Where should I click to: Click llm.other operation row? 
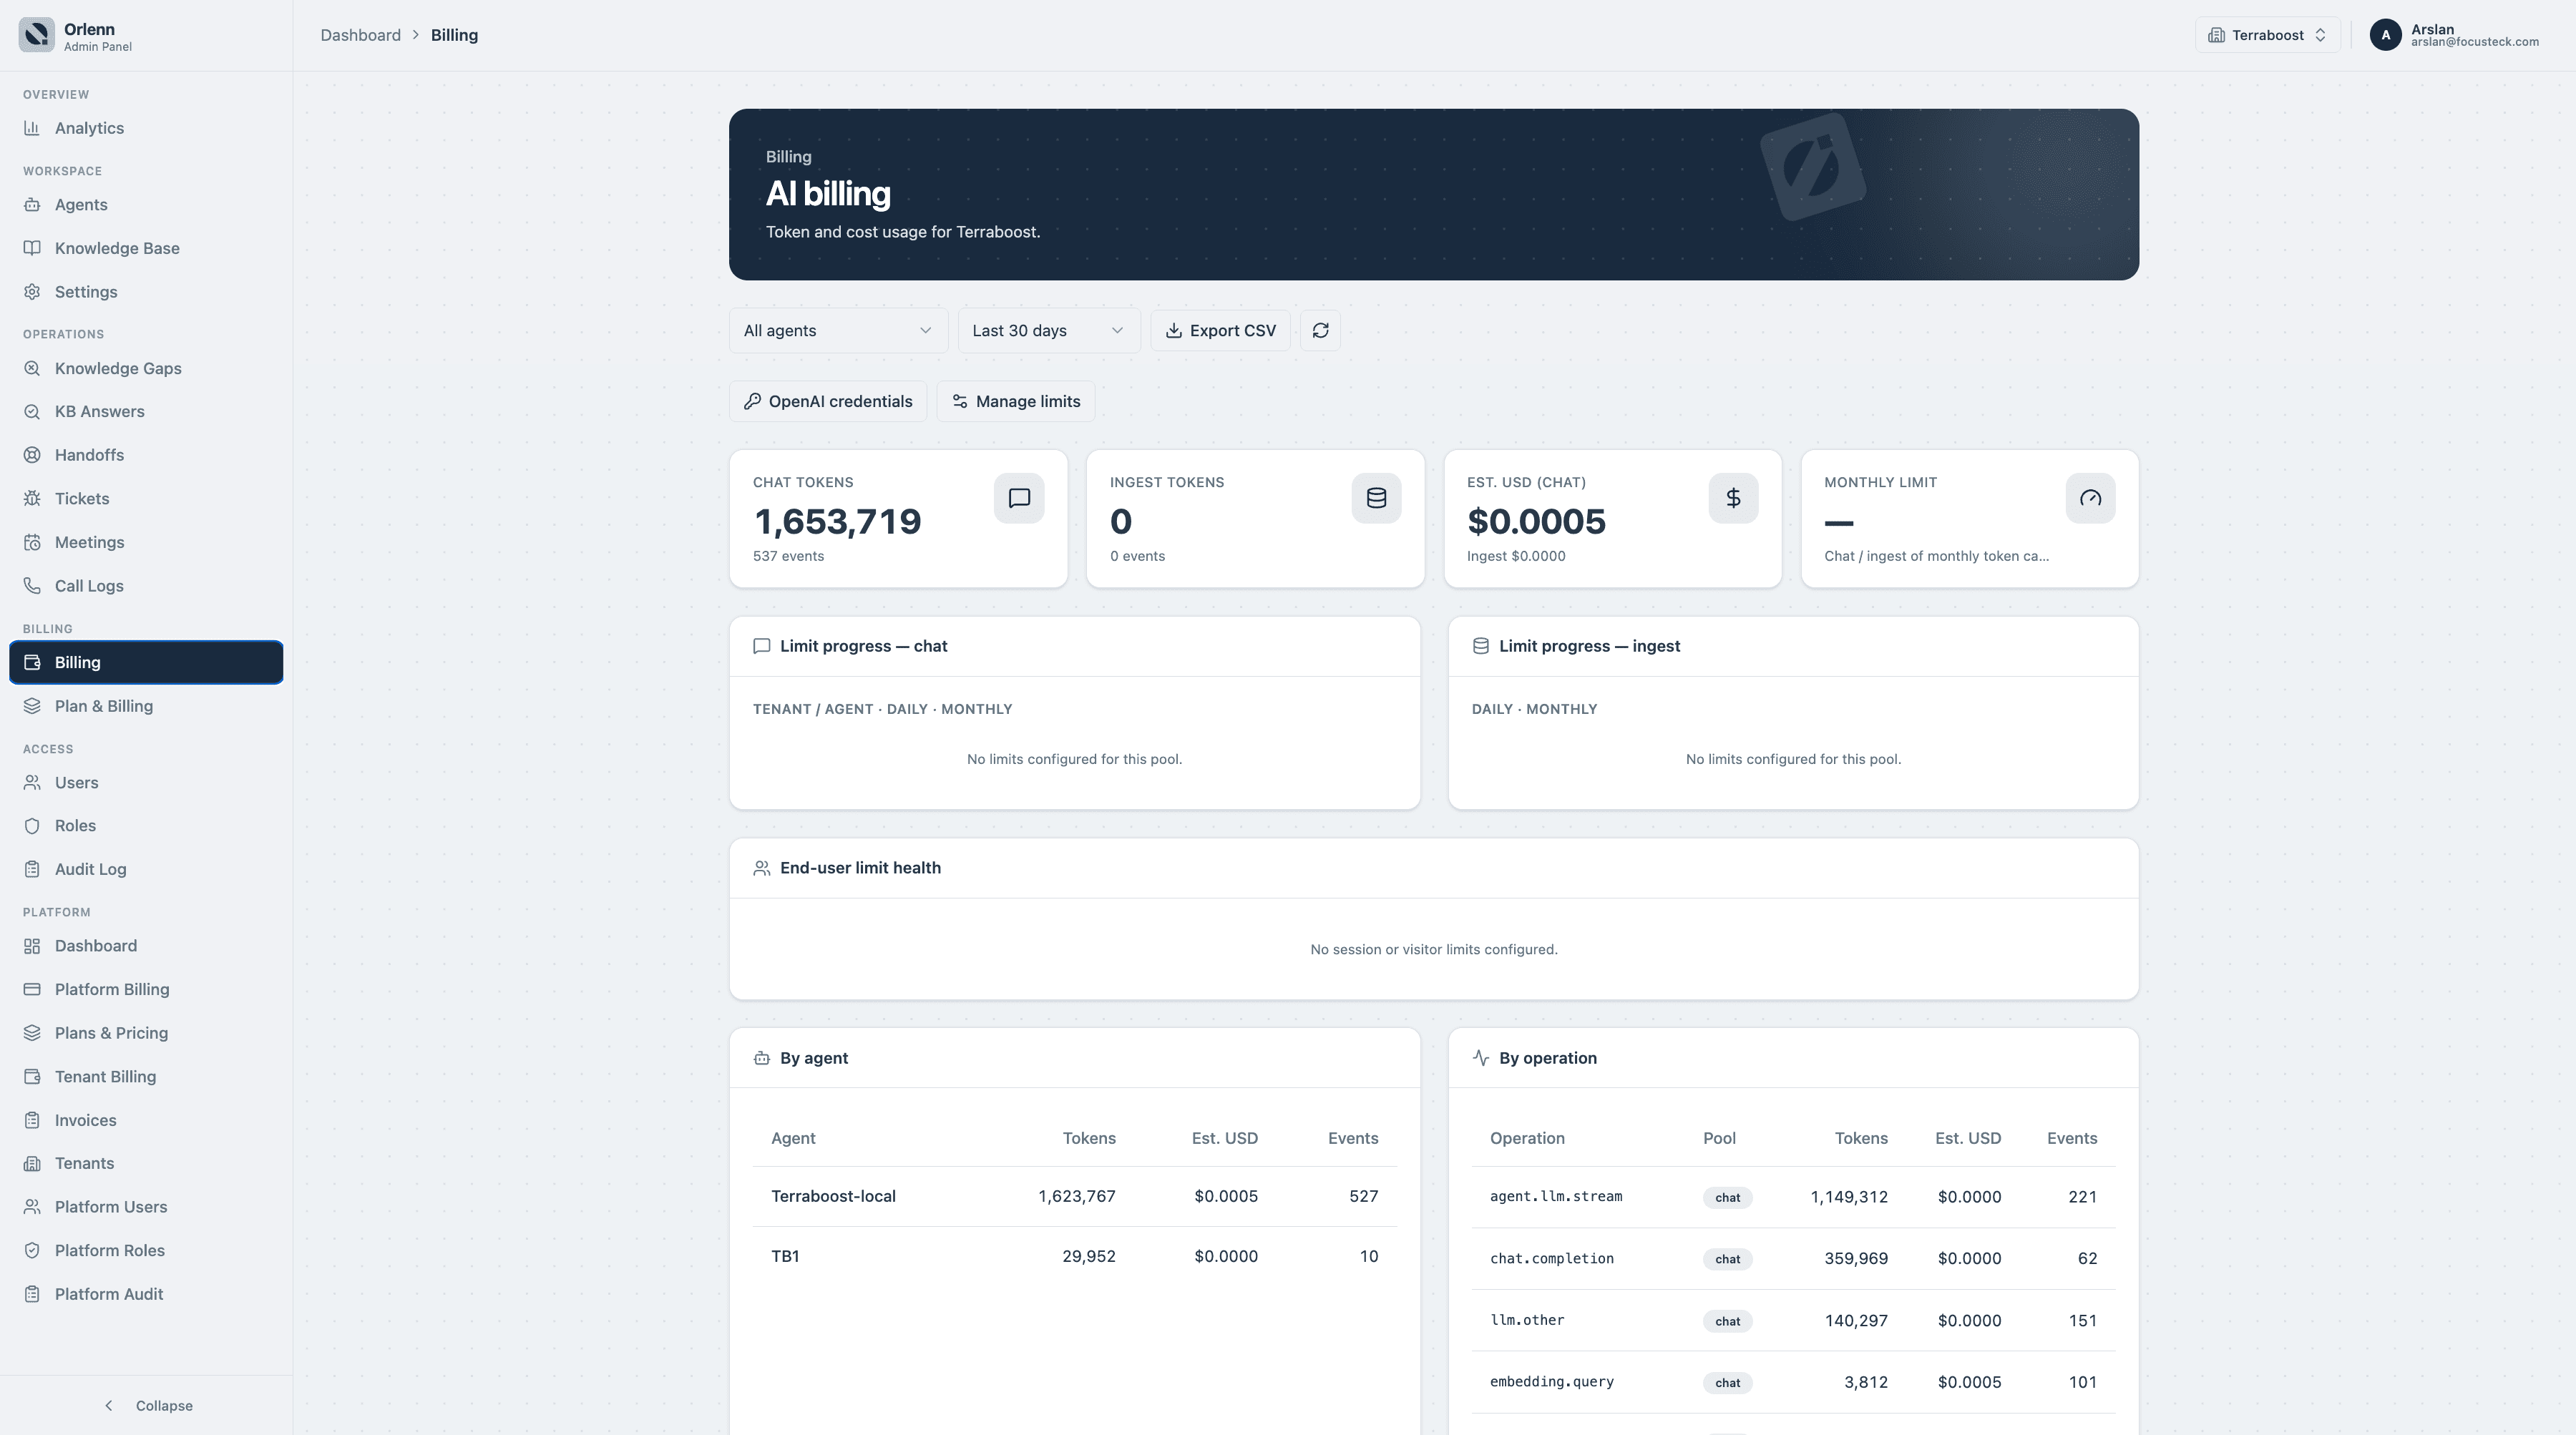tap(1793, 1321)
